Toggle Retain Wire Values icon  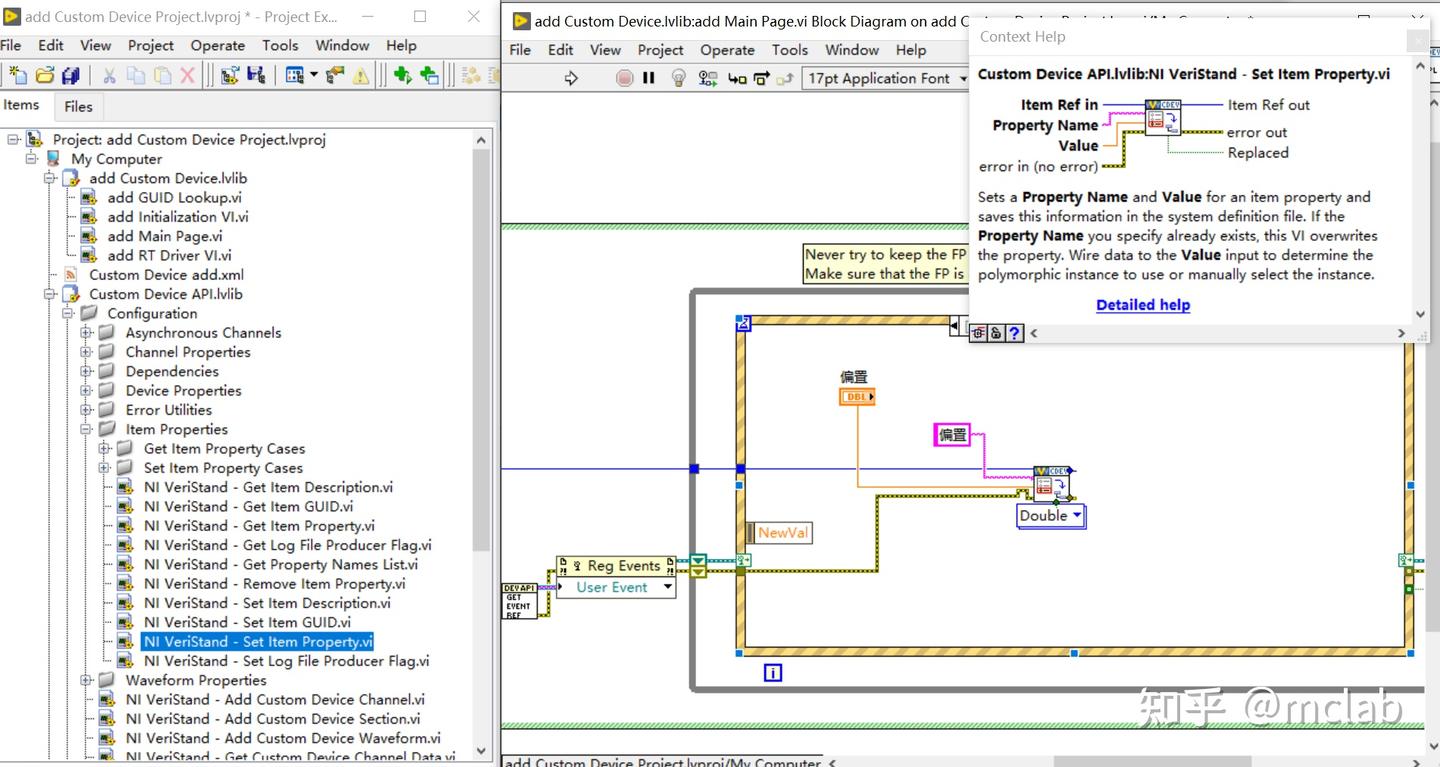point(708,78)
